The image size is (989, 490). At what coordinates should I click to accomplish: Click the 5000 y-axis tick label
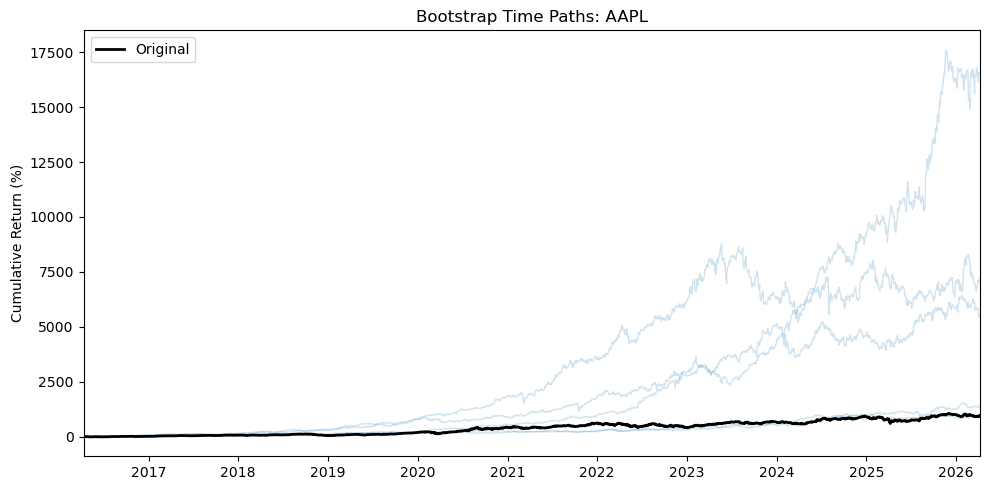(57, 327)
